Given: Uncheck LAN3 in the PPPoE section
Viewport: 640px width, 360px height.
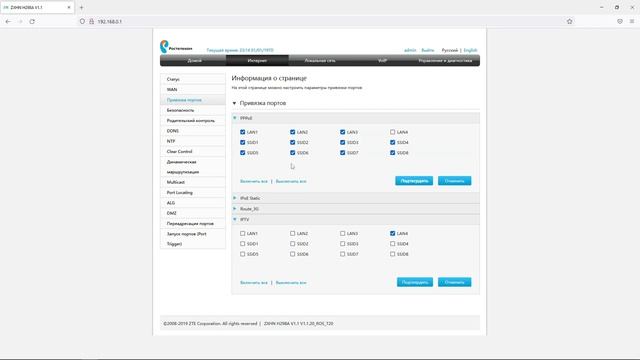Looking at the screenshot, I should point(342,132).
